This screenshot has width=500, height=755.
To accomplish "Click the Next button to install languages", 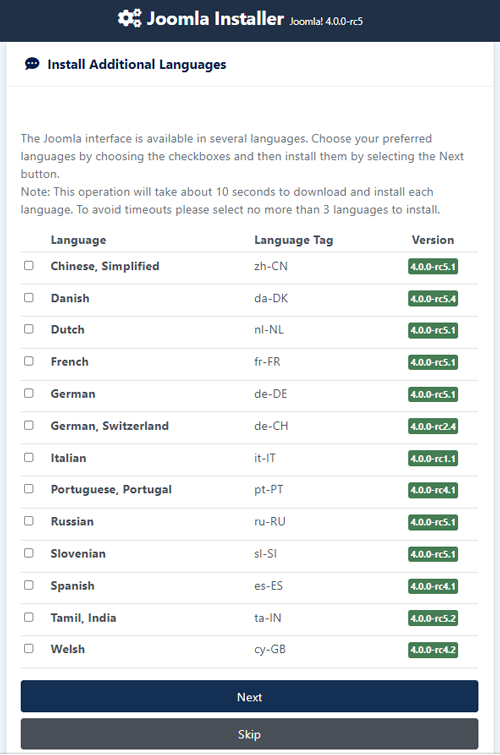I will [250, 696].
